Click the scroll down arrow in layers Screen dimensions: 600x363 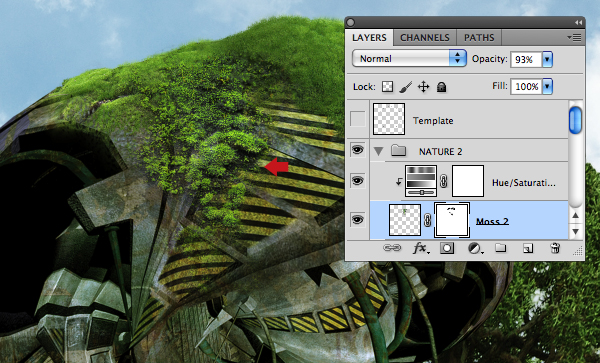tap(575, 231)
